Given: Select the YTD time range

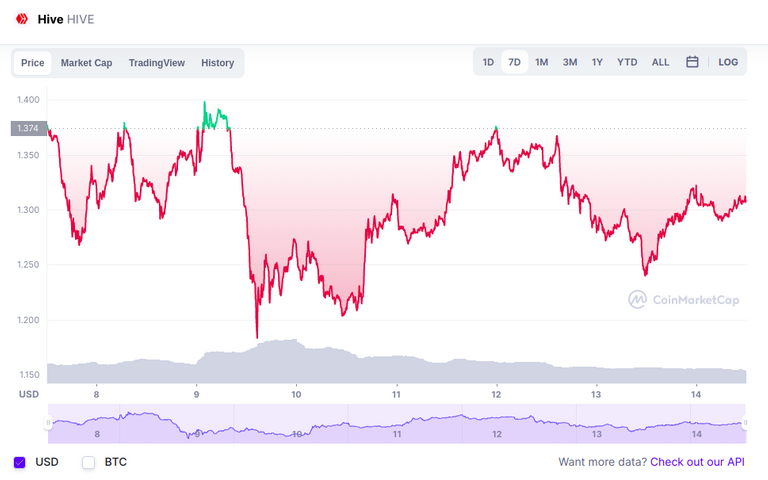Looking at the screenshot, I should [x=627, y=62].
